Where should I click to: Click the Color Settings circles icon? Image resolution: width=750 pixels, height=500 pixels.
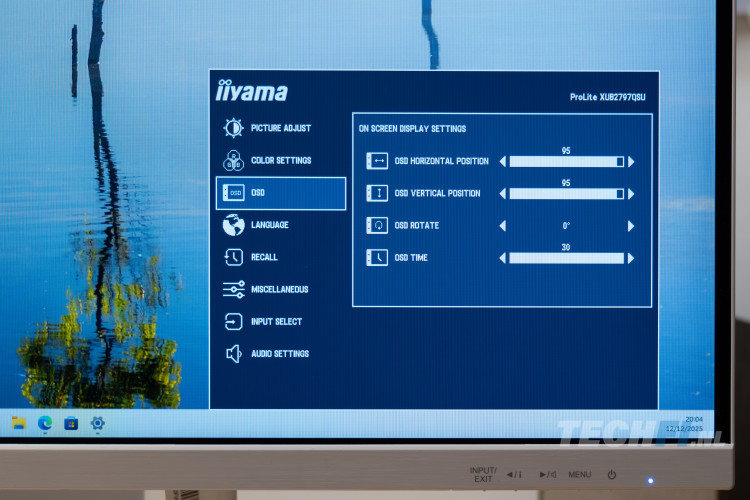click(233, 160)
